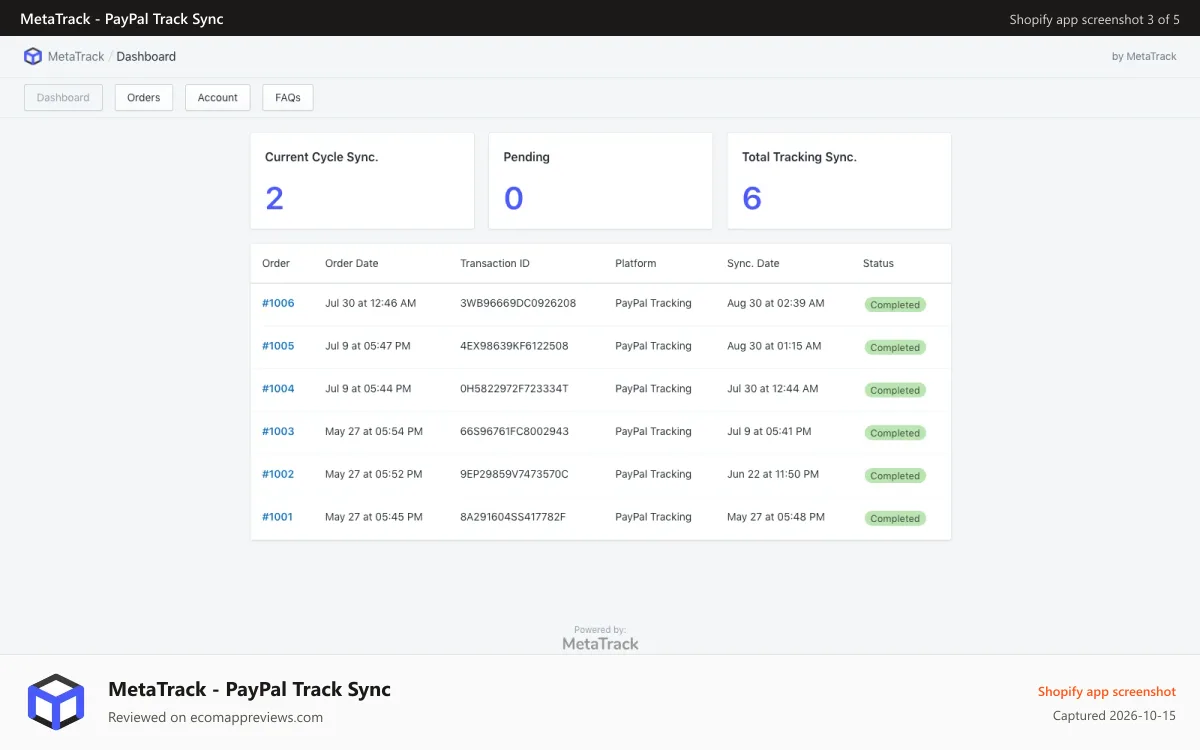This screenshot has height=750, width=1200.
Task: Click the Platform column header
Action: (636, 263)
